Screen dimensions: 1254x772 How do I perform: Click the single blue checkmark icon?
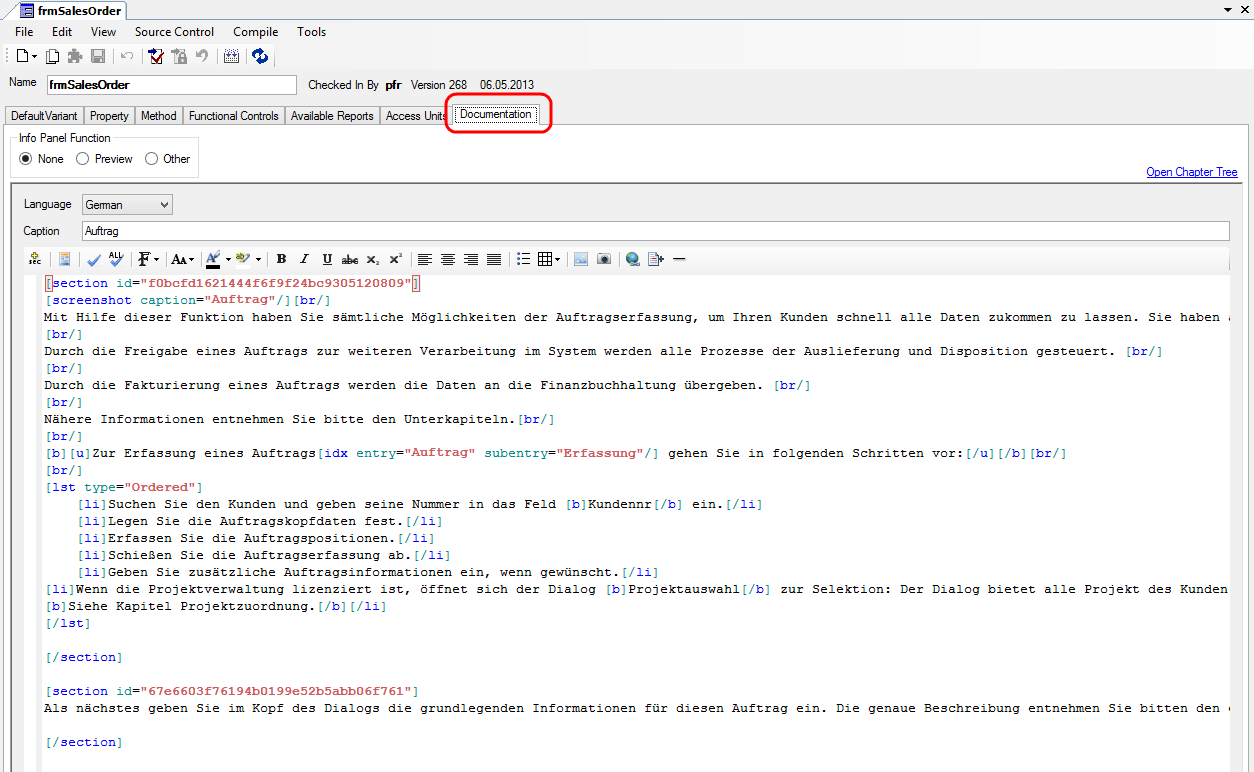coord(94,259)
